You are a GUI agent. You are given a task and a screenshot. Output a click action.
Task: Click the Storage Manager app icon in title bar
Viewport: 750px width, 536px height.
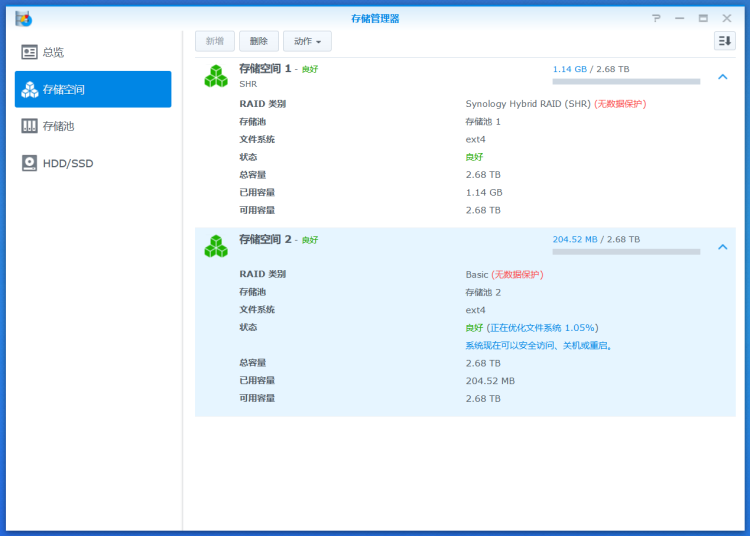tap(23, 19)
